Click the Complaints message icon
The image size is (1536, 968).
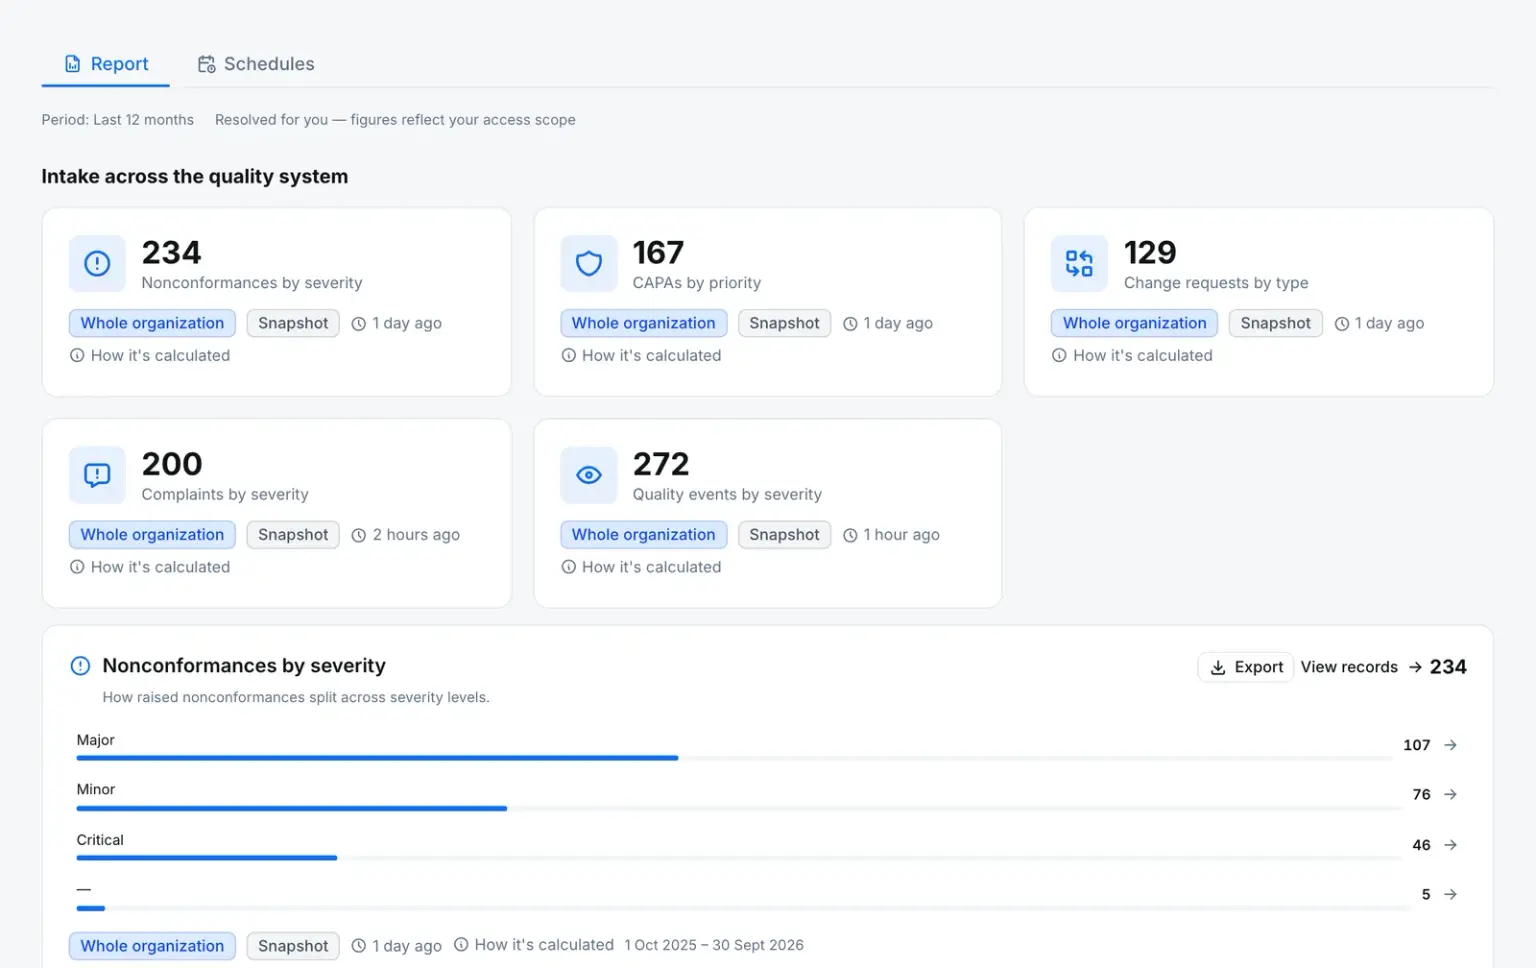tap(97, 475)
